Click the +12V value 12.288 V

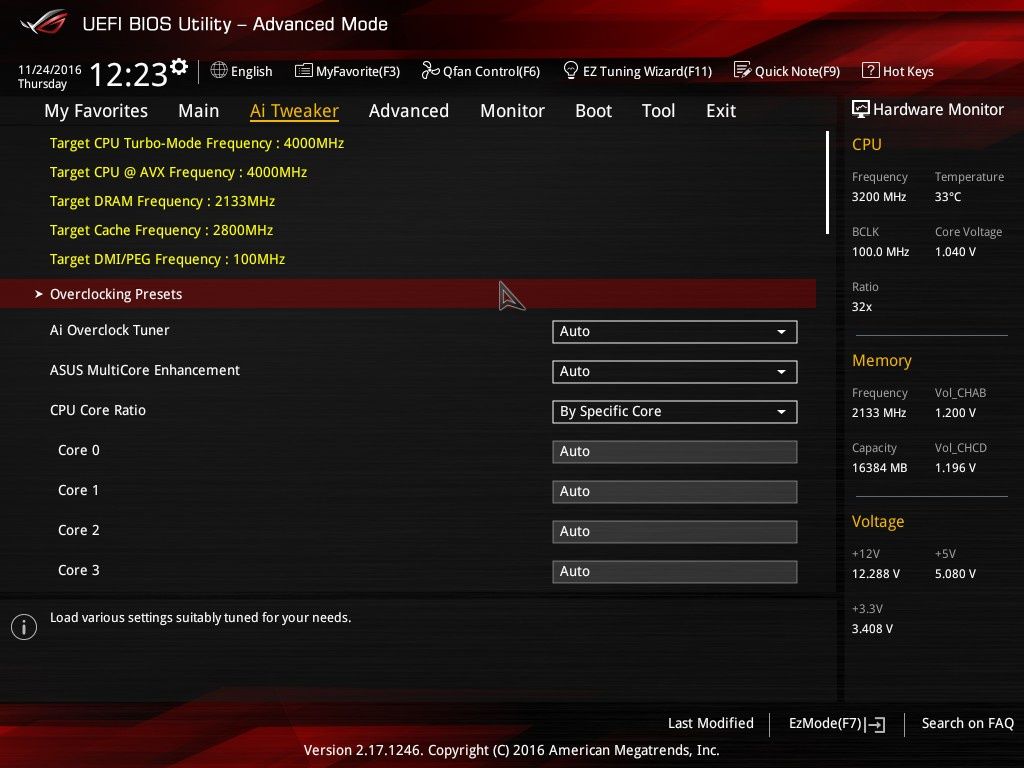(875, 573)
